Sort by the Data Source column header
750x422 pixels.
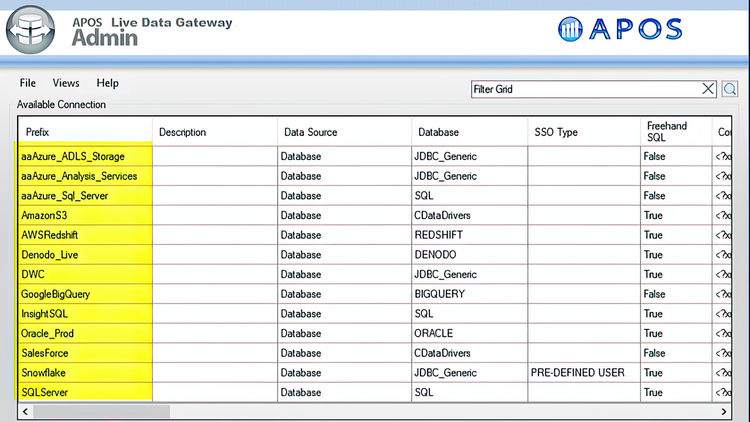pyautogui.click(x=344, y=132)
